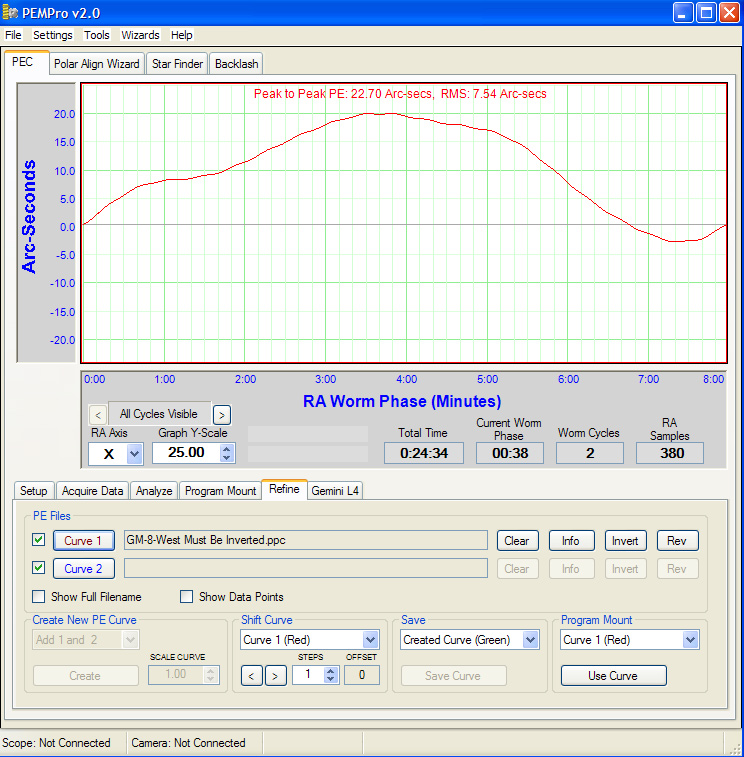Switch to Polar Align Wizard tab
The image size is (744, 757).
[x=97, y=64]
